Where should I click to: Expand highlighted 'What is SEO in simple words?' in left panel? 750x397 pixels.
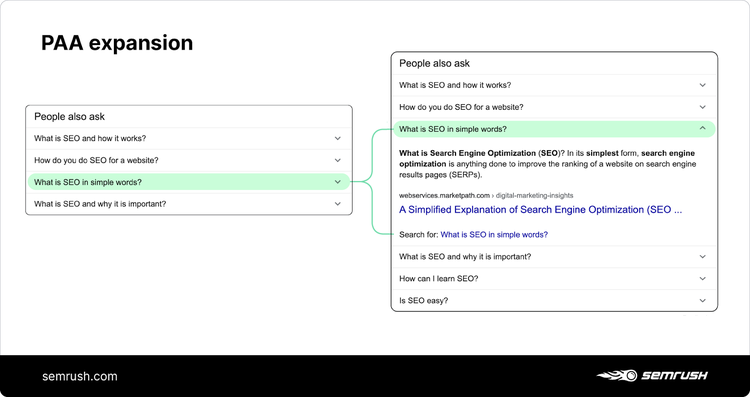[189, 182]
